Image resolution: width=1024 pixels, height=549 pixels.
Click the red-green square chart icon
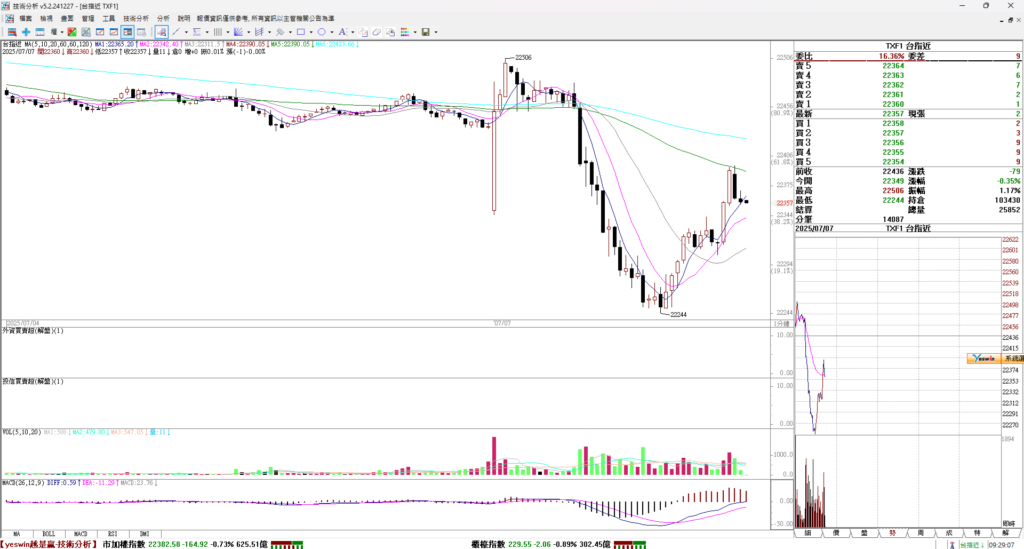point(72,32)
